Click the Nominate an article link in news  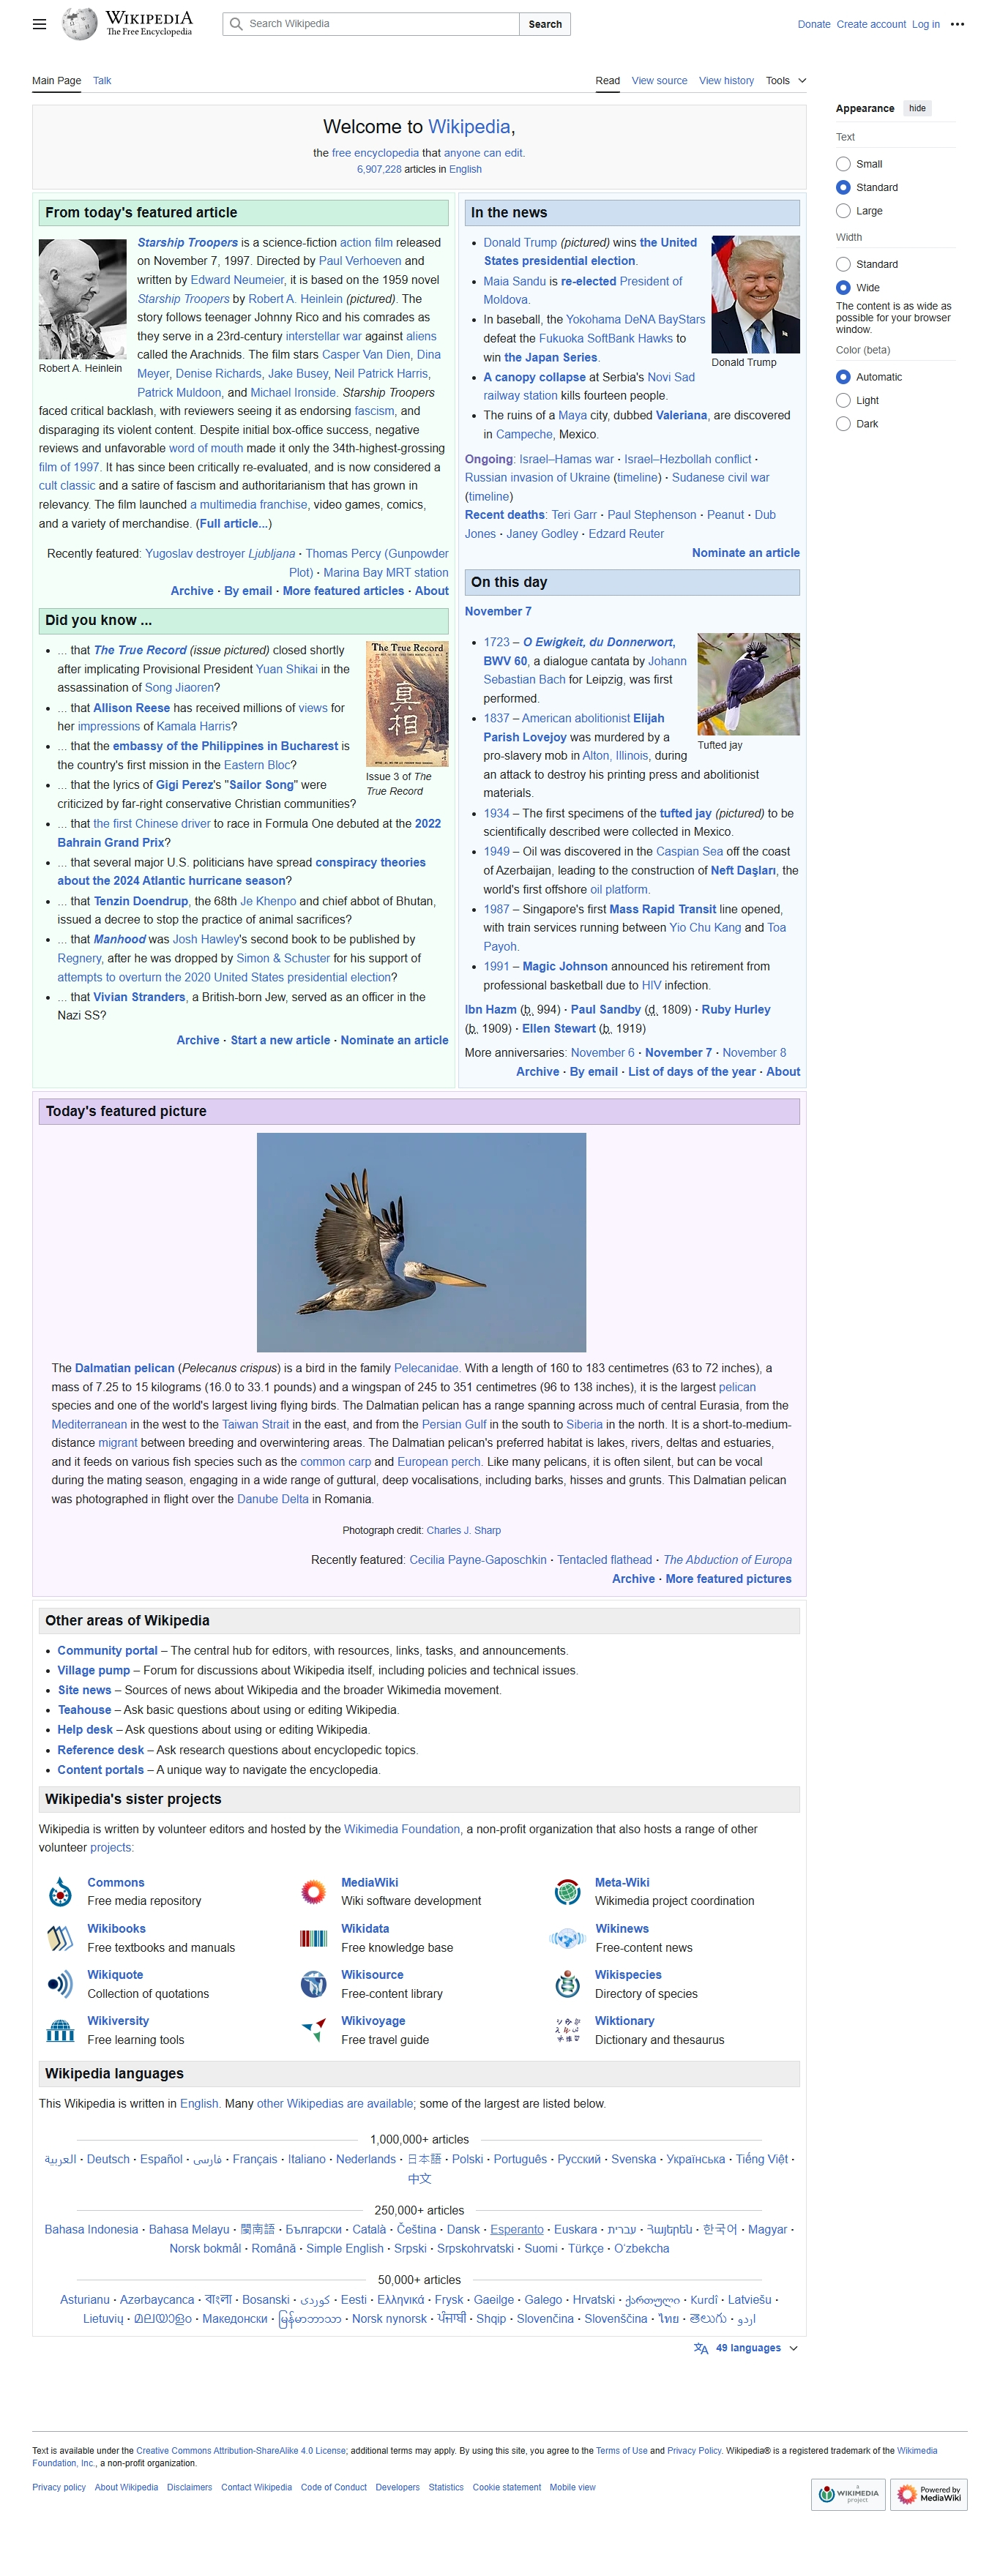(746, 553)
